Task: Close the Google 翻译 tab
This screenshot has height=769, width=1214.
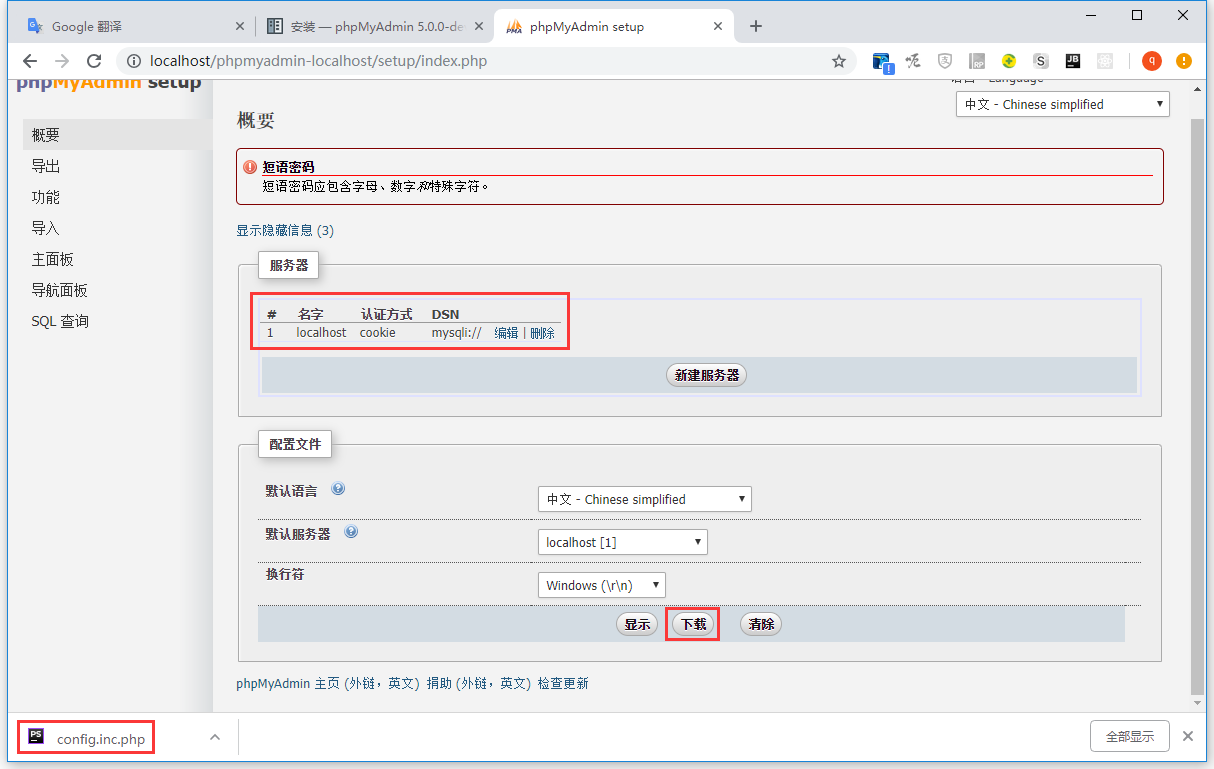Action: (x=238, y=27)
